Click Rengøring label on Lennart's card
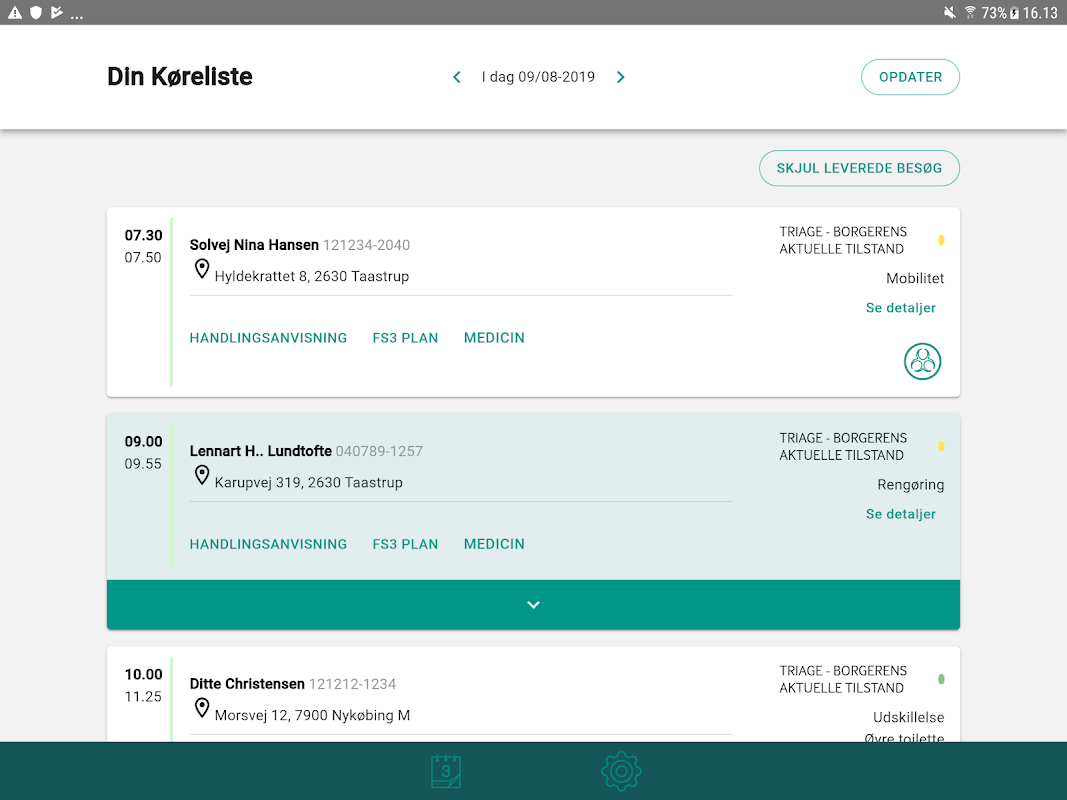Image resolution: width=1067 pixels, height=800 pixels. [910, 485]
